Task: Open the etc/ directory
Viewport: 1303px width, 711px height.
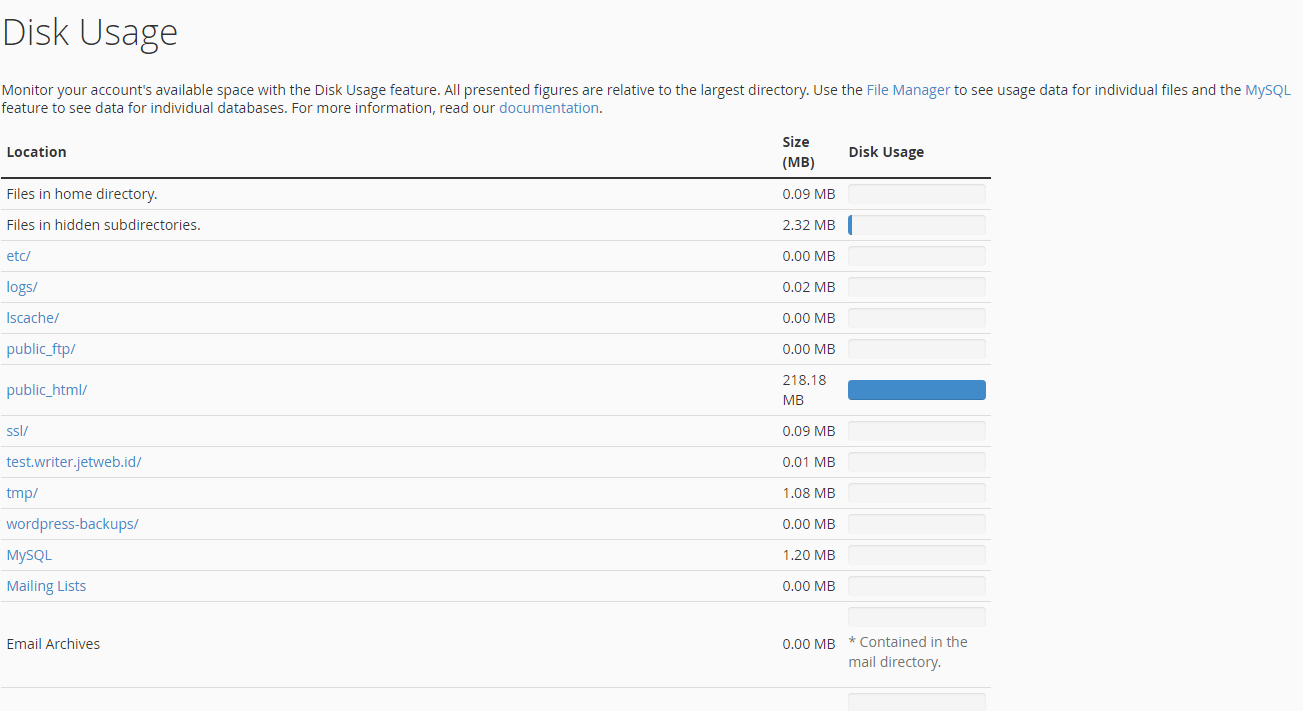Action: (x=17, y=255)
